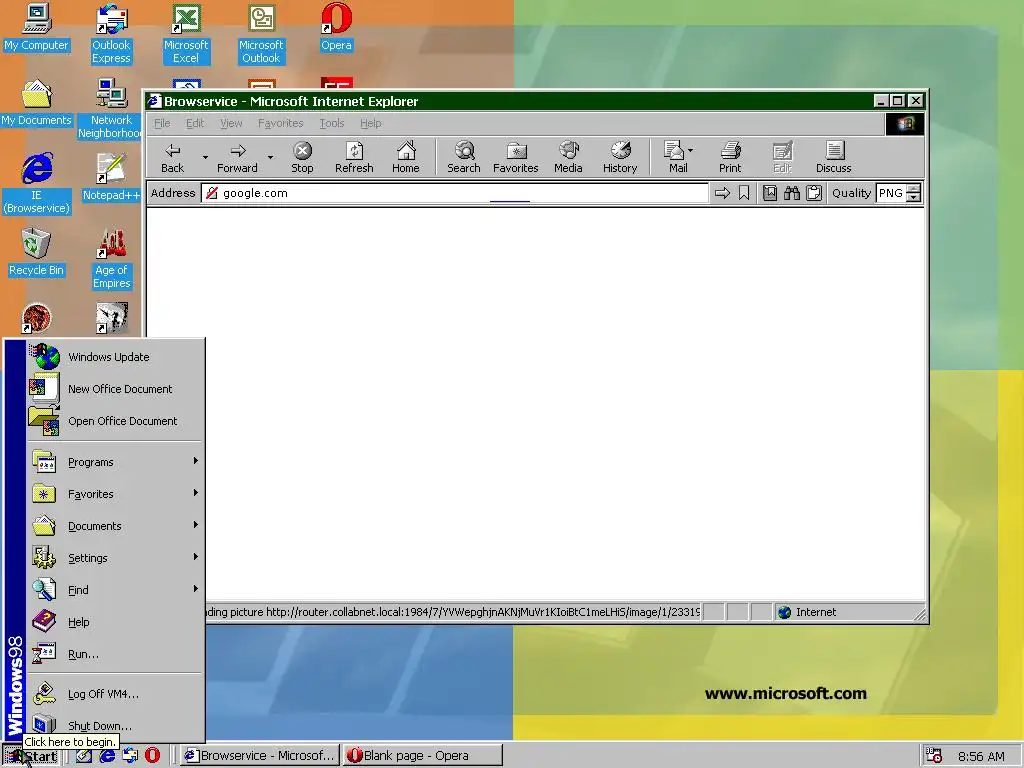Click the bookmarks book icon in Browservice bar
The height and width of the screenshot is (768, 1024).
770,193
